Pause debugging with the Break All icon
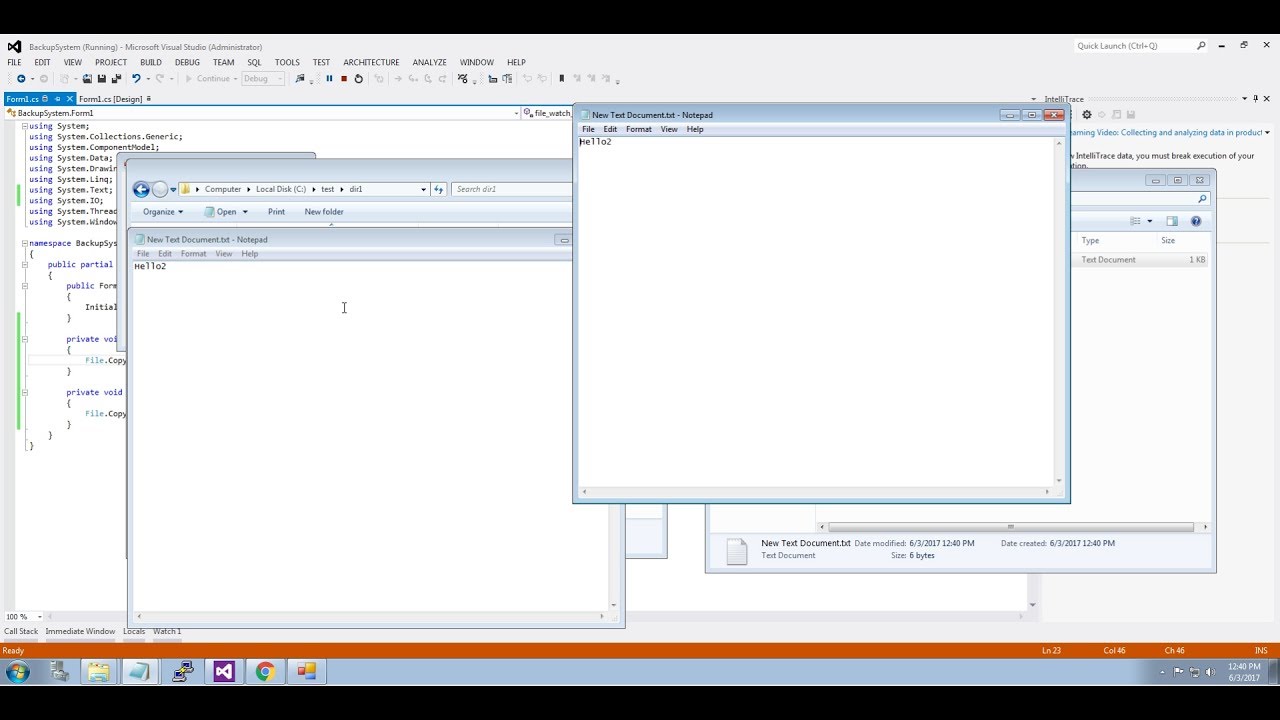The width and height of the screenshot is (1280, 720). pos(329,79)
